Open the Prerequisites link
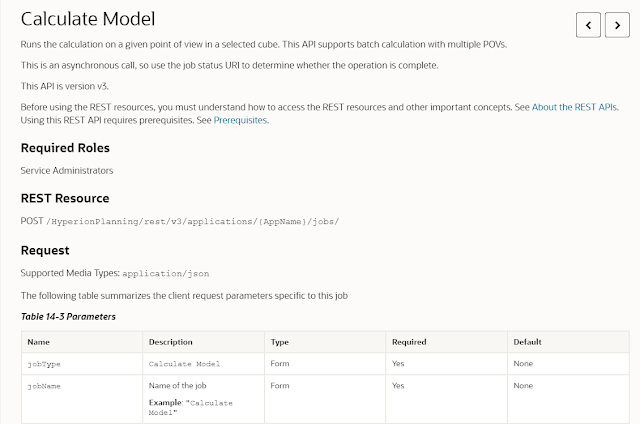640x424 pixels. tap(241, 120)
